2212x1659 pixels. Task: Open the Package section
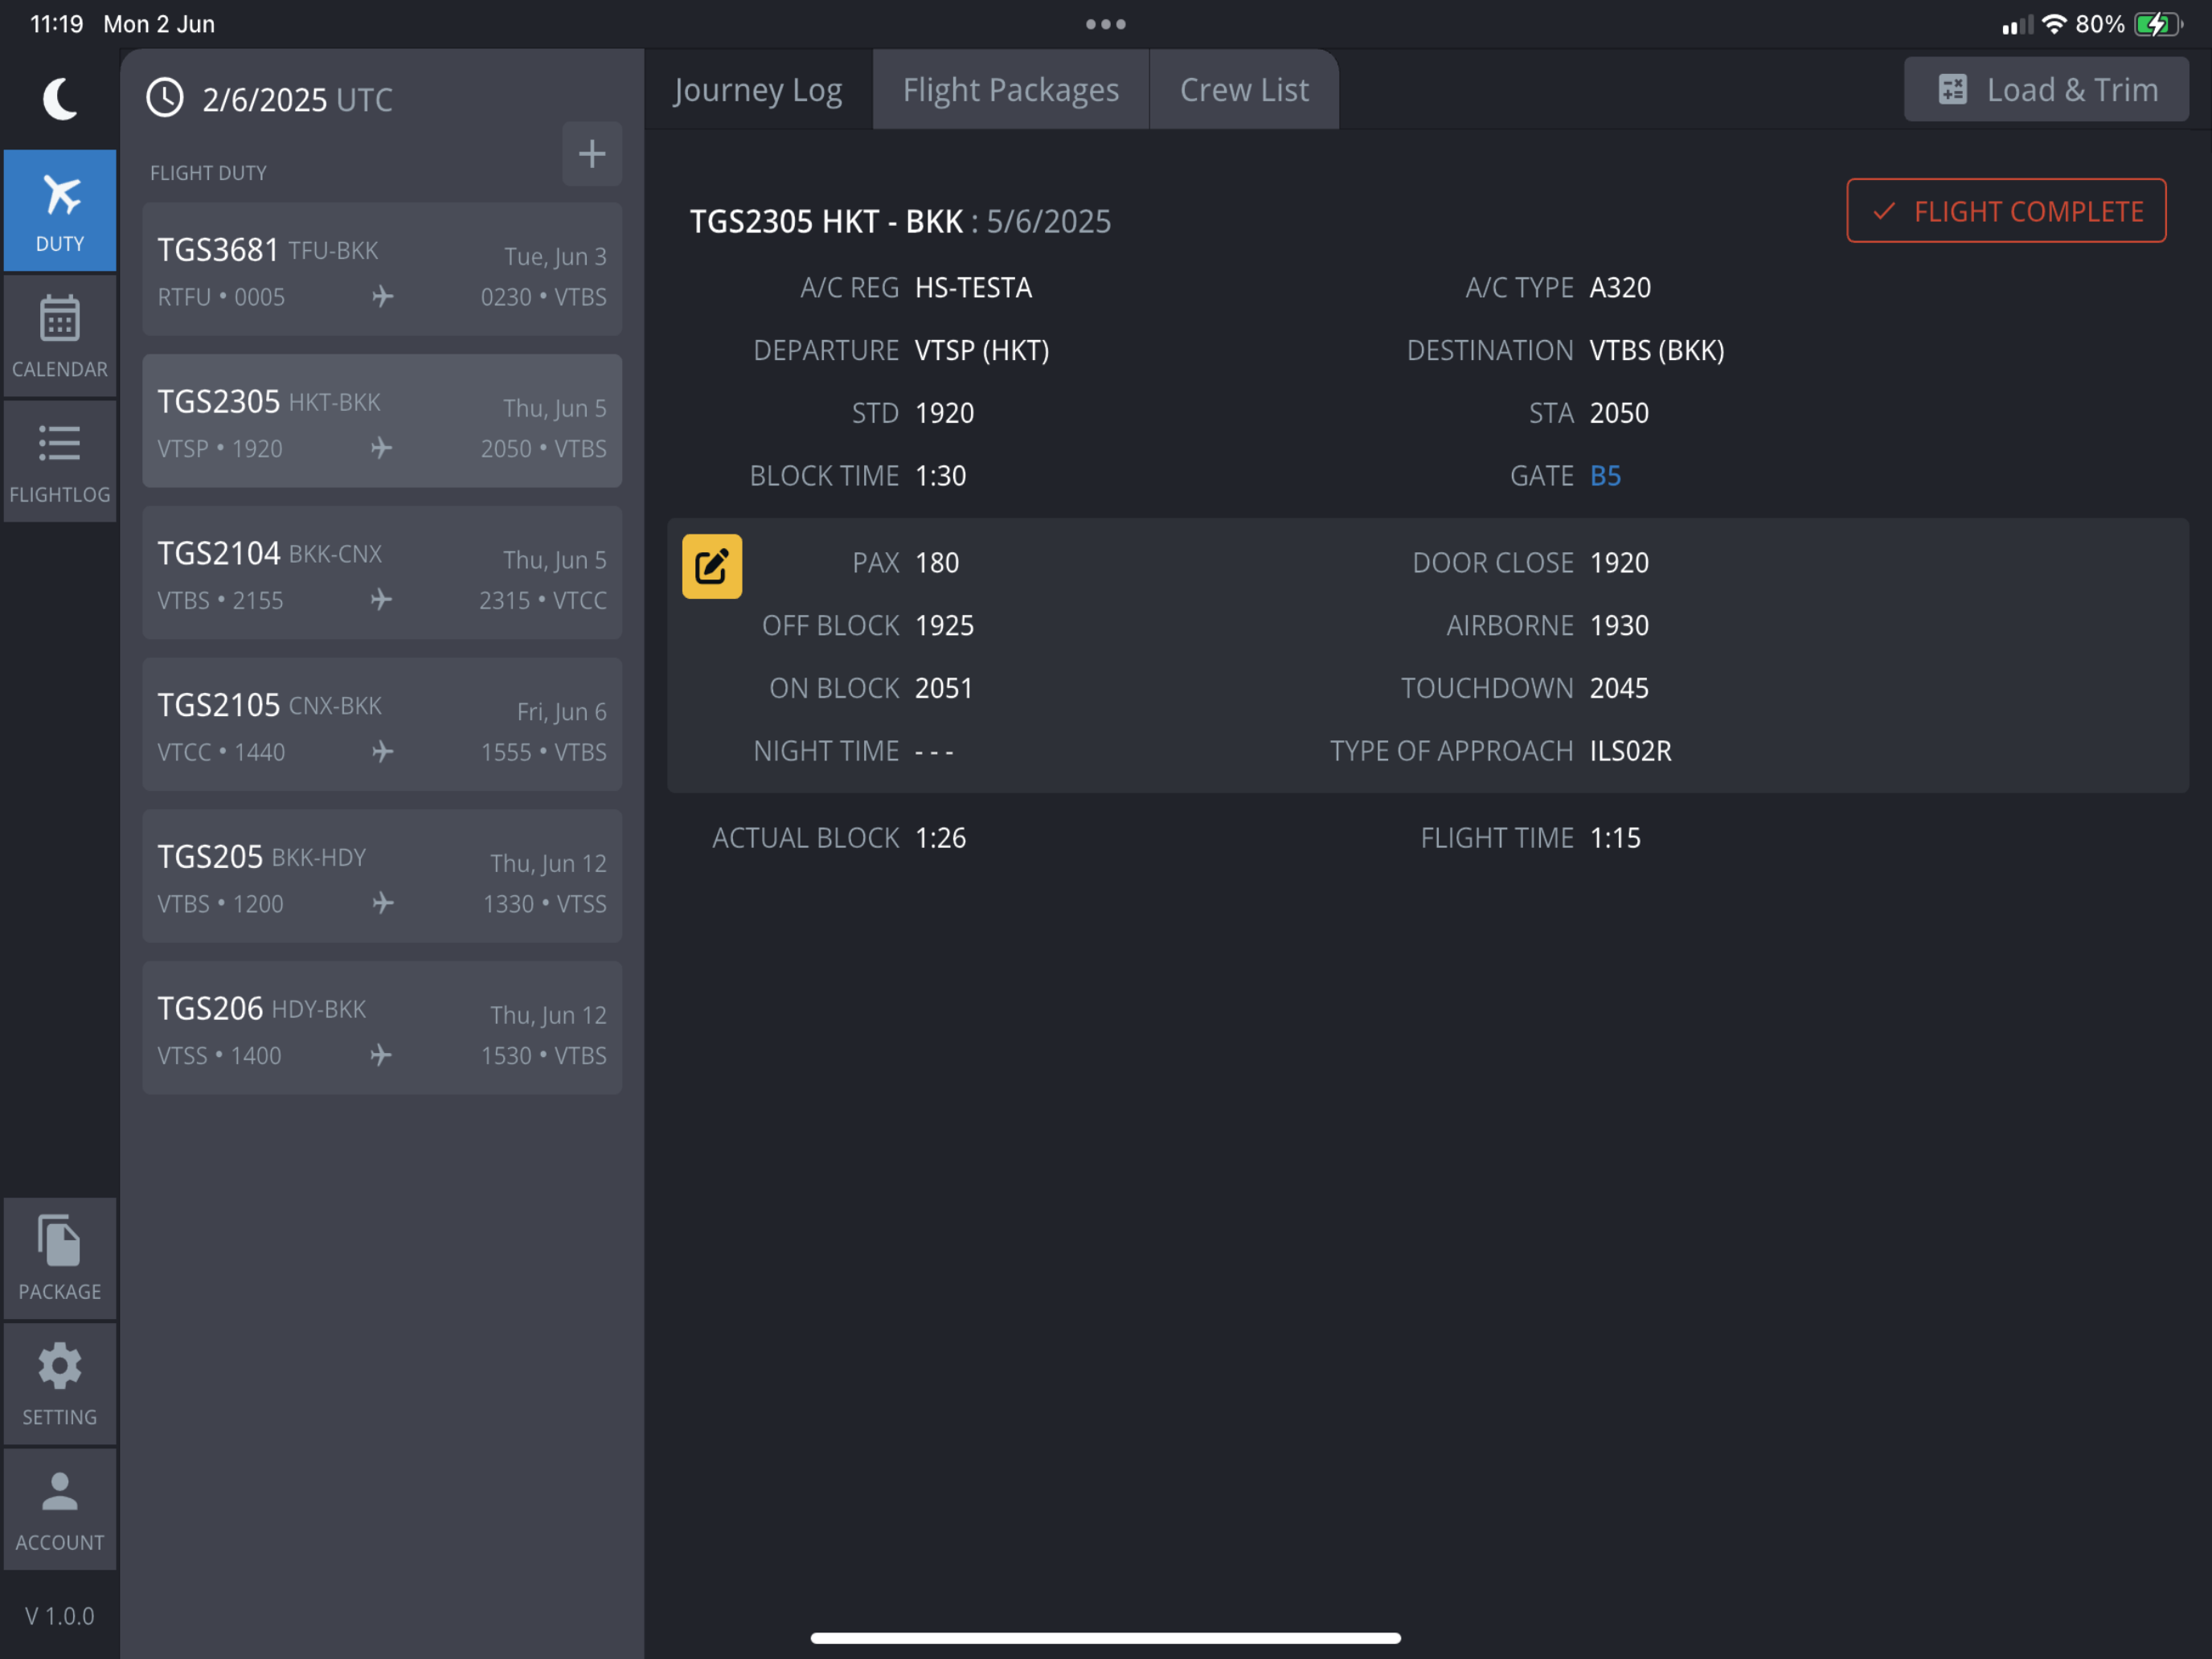pyautogui.click(x=60, y=1258)
